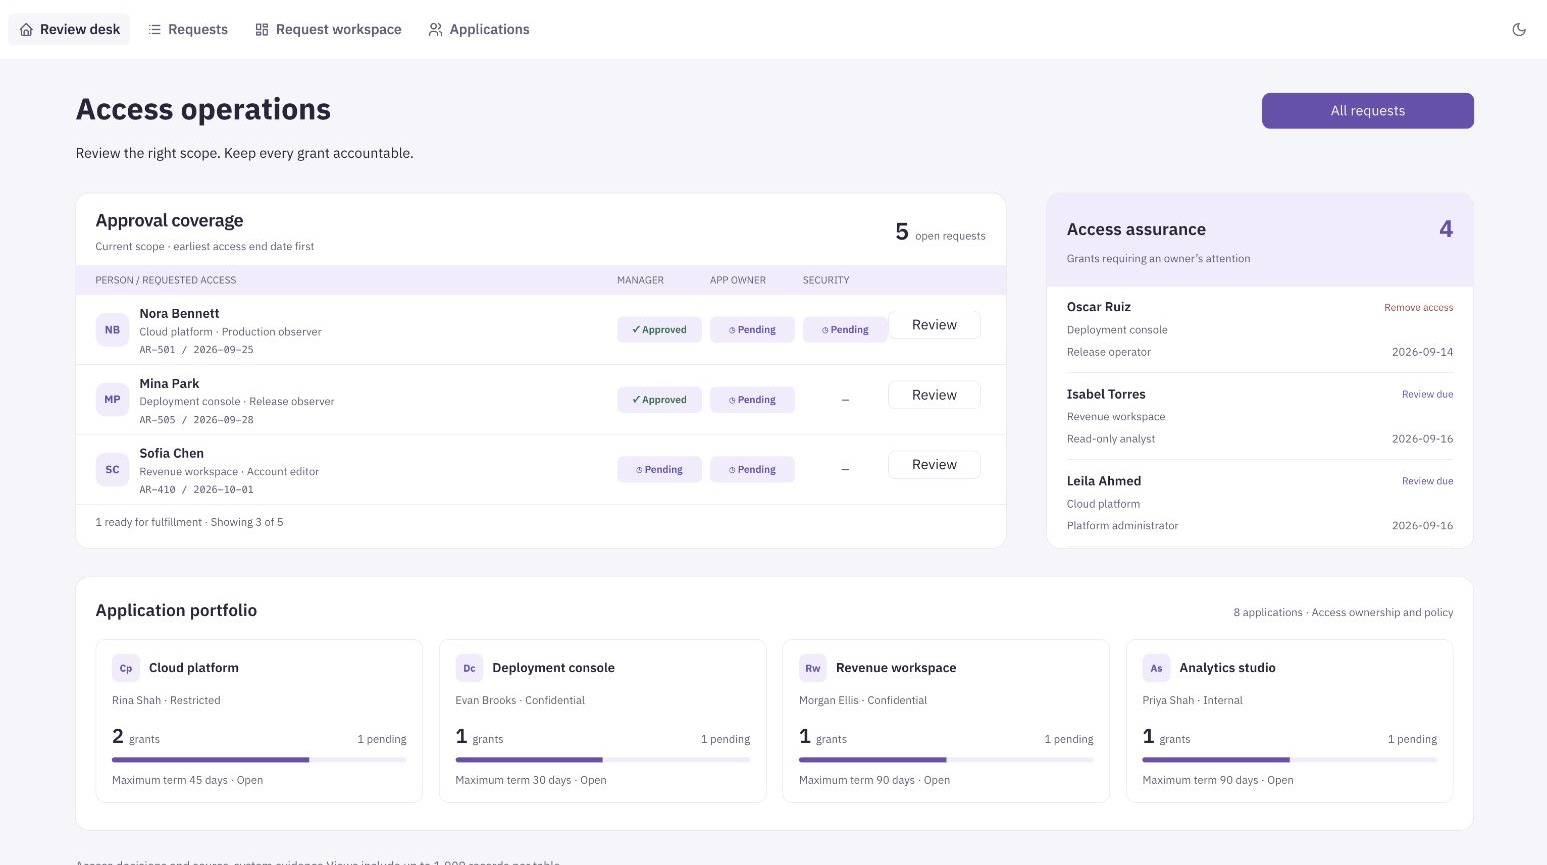Click the Rw icon on Revenue workspace card

coord(813,668)
